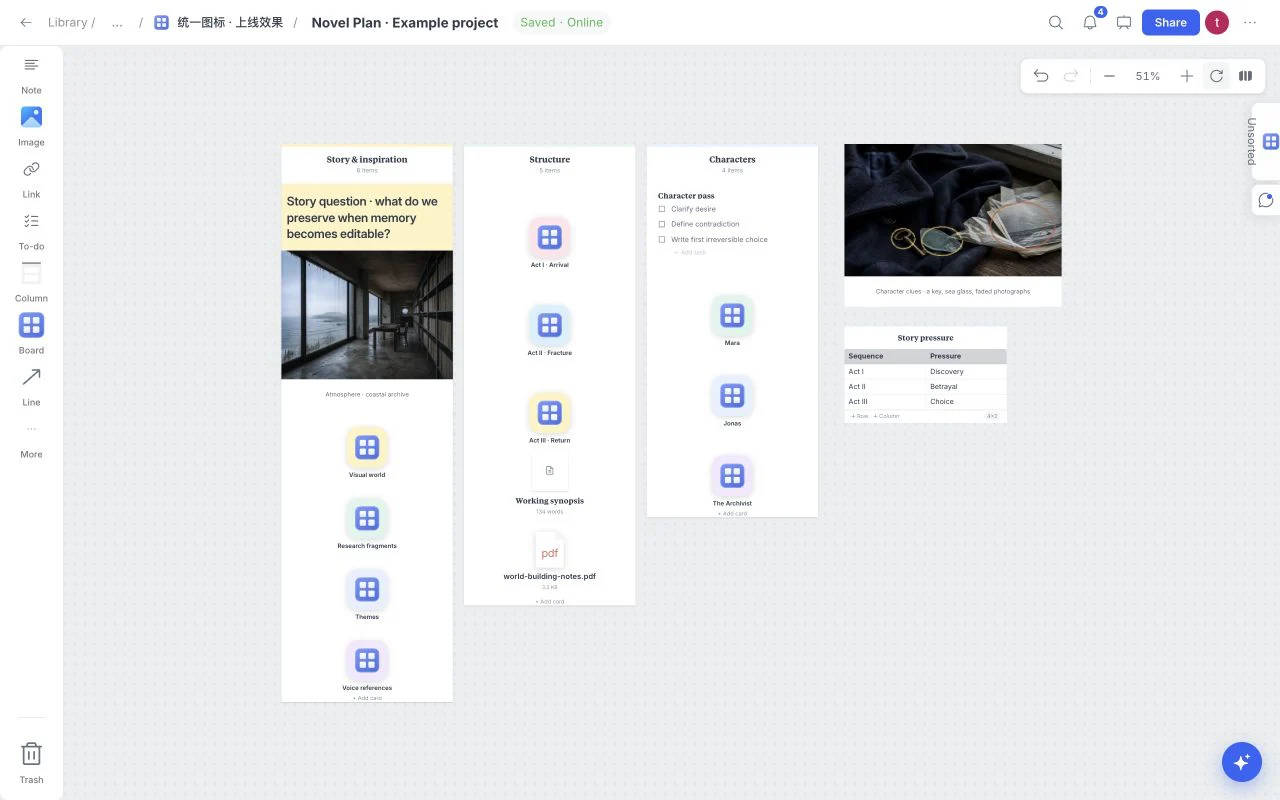
Task: Select the Betrayal cell in Story pressure
Action: 966,386
